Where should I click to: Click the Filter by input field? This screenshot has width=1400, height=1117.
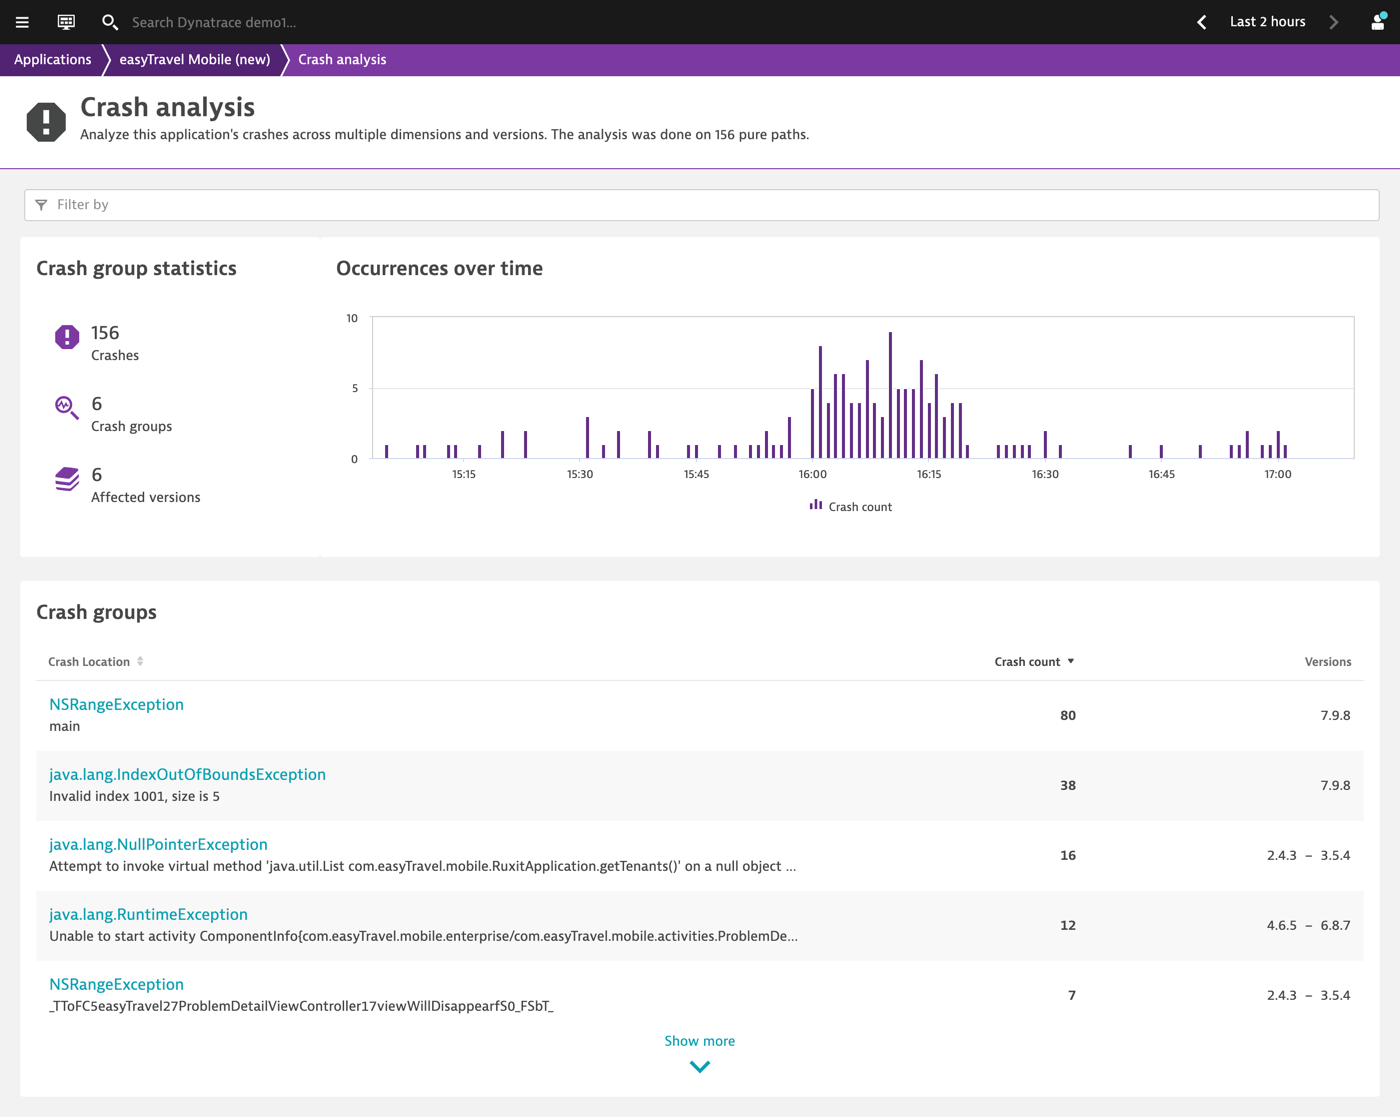pyautogui.click(x=702, y=205)
